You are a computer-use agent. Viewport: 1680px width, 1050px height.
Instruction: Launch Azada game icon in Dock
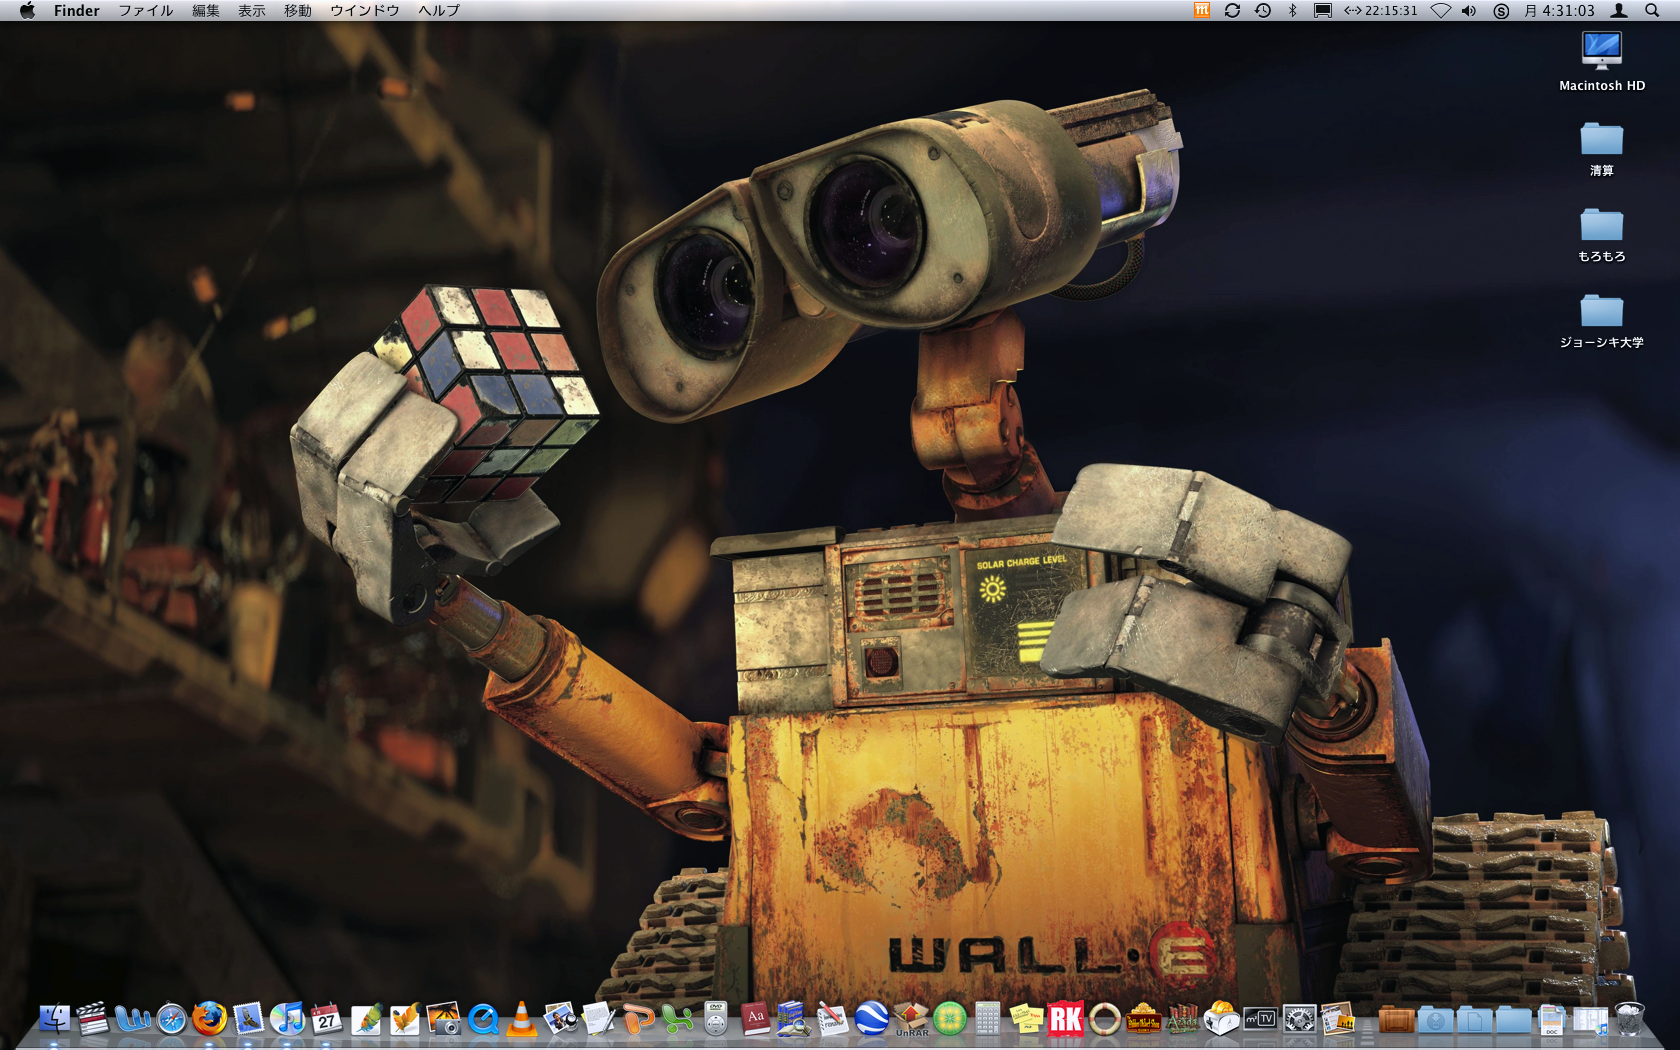[1182, 1019]
